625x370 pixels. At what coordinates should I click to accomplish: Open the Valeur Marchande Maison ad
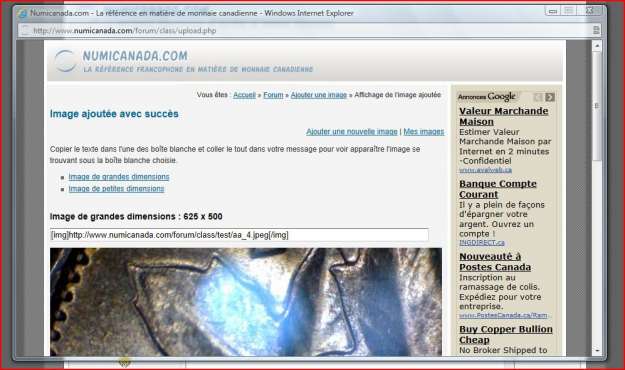click(x=503, y=116)
